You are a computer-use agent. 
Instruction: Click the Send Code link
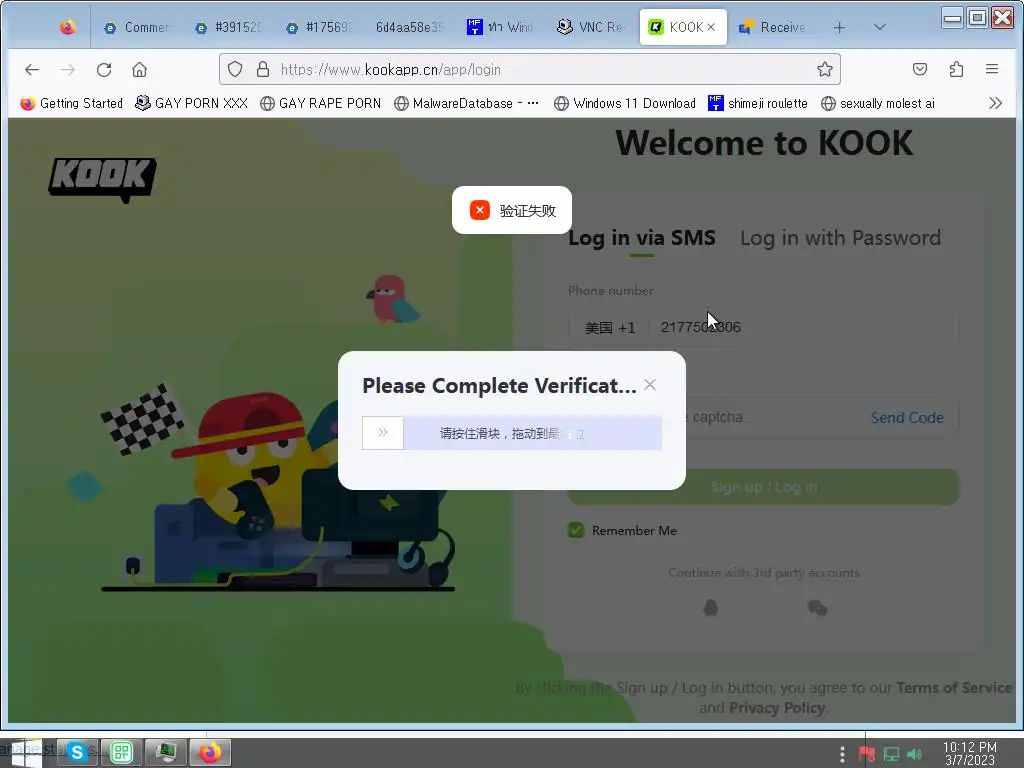[x=907, y=418]
